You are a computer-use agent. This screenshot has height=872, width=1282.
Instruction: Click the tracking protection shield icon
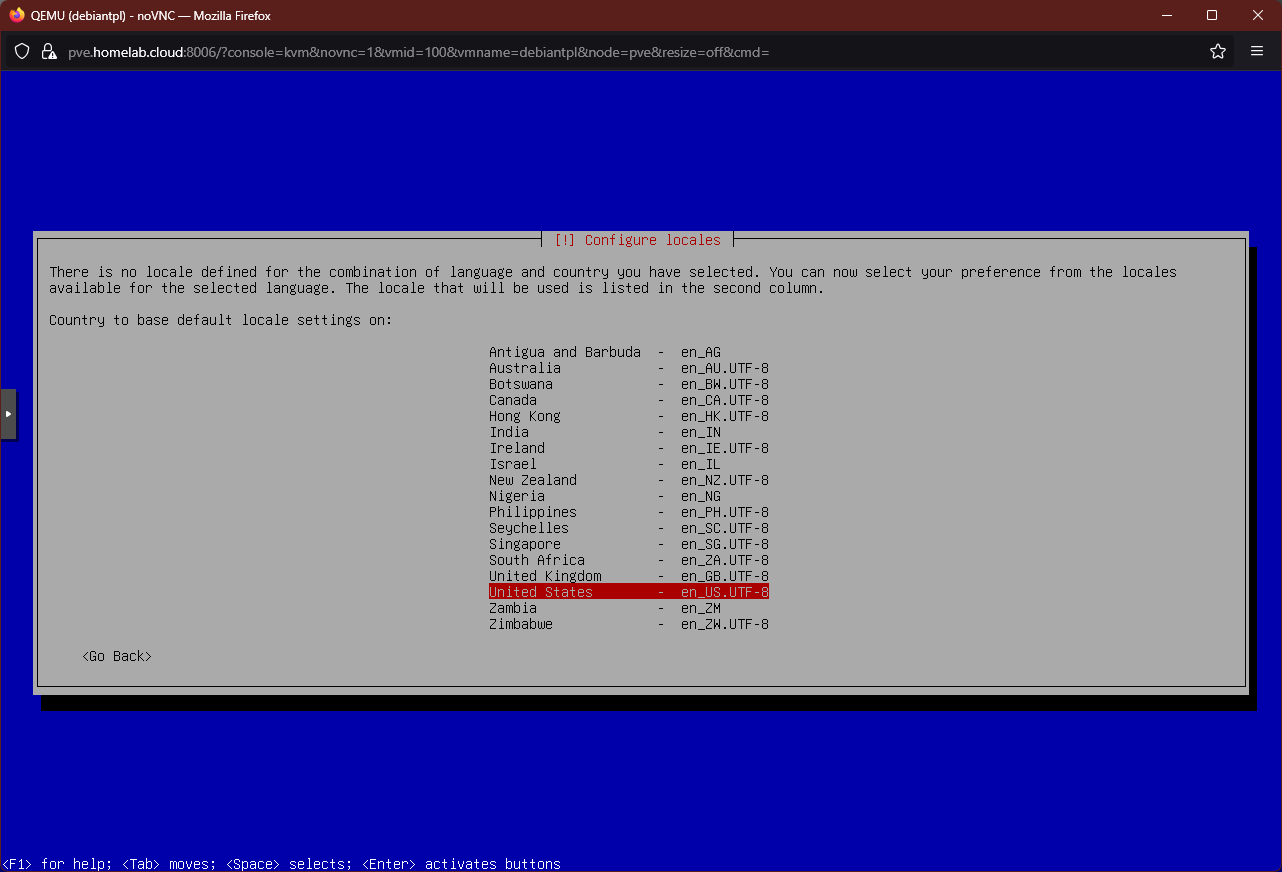pos(20,51)
